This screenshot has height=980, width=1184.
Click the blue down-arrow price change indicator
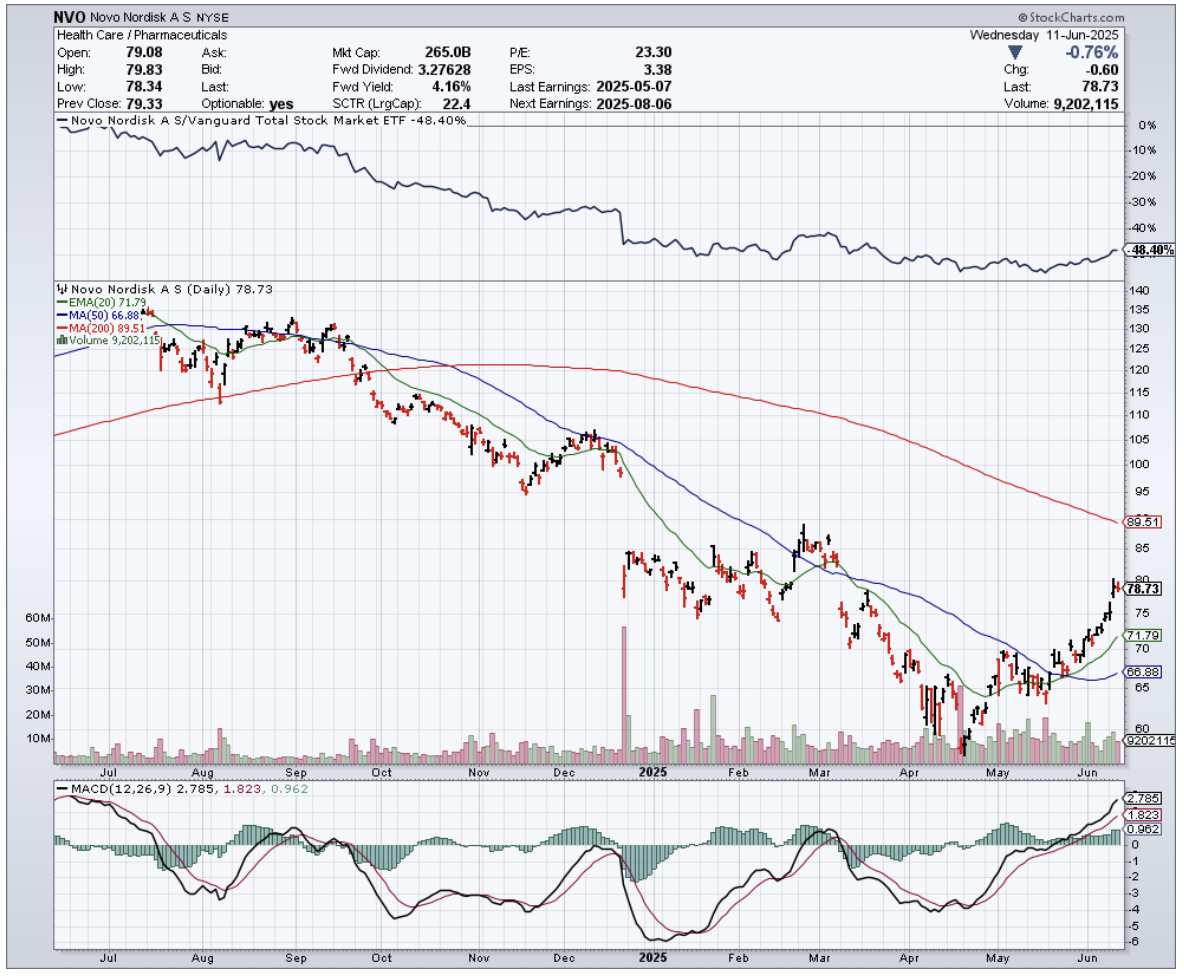coord(1016,52)
